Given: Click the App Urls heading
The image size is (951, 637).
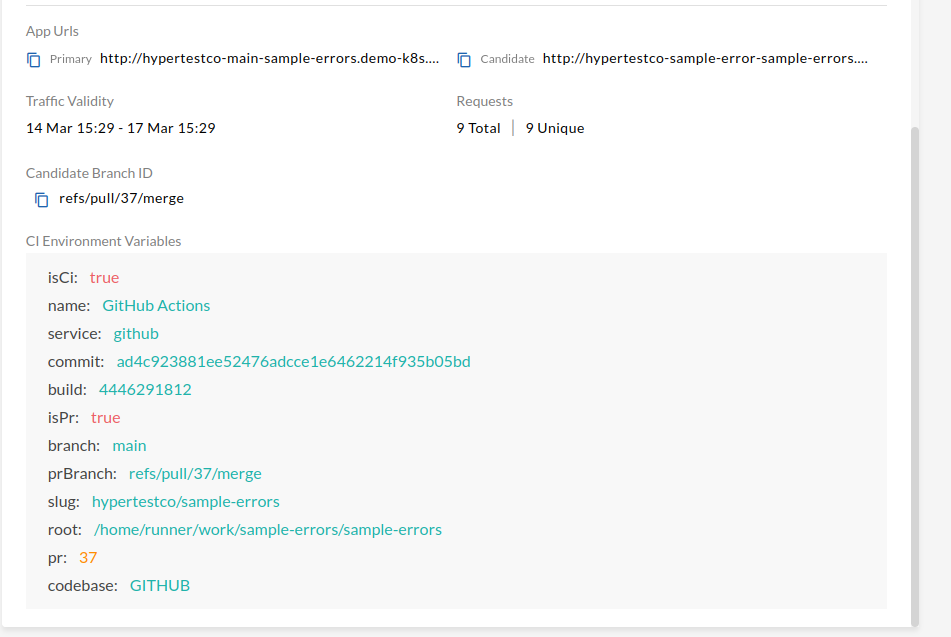Looking at the screenshot, I should (52, 31).
